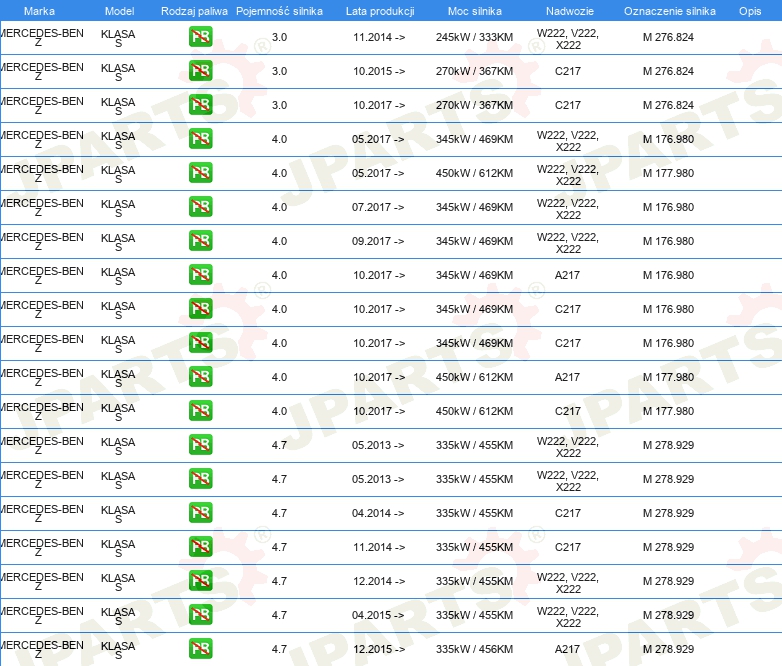Click the Model column header

pos(119,10)
